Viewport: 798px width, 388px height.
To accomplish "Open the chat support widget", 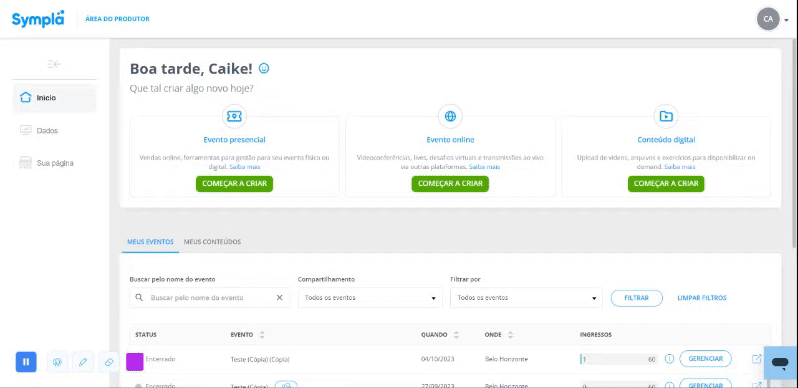I will 780,363.
